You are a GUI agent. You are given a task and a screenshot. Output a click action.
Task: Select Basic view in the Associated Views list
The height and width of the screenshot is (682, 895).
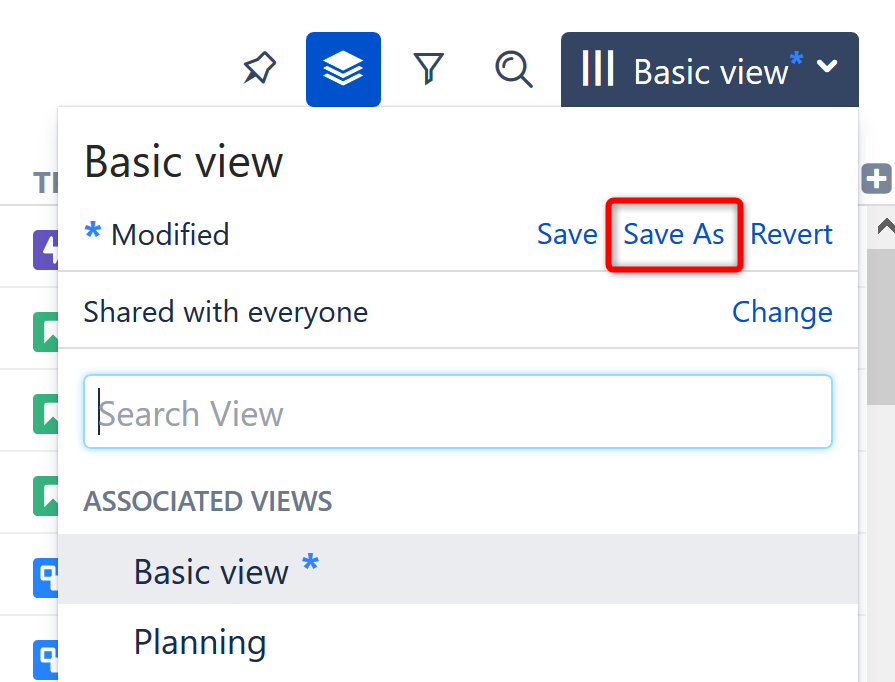tap(211, 571)
